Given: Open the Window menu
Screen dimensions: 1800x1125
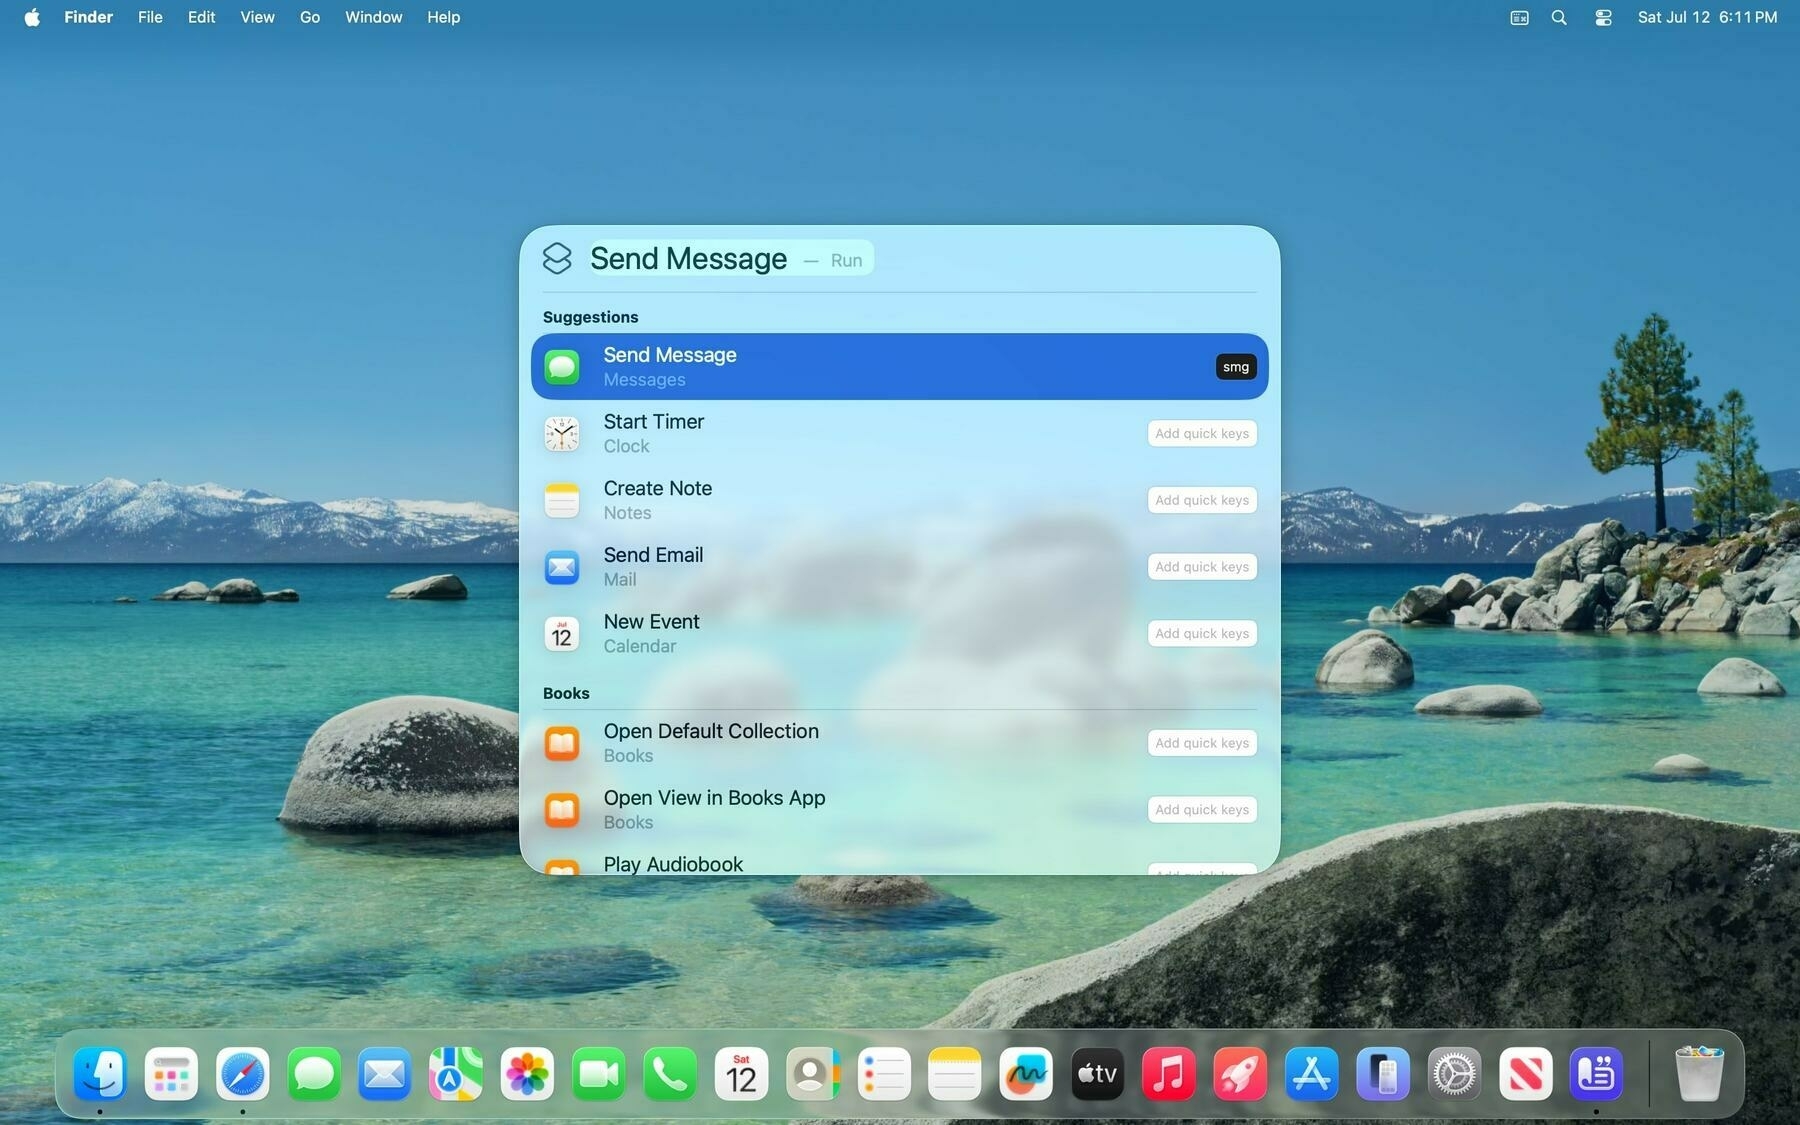Looking at the screenshot, I should tap(373, 17).
